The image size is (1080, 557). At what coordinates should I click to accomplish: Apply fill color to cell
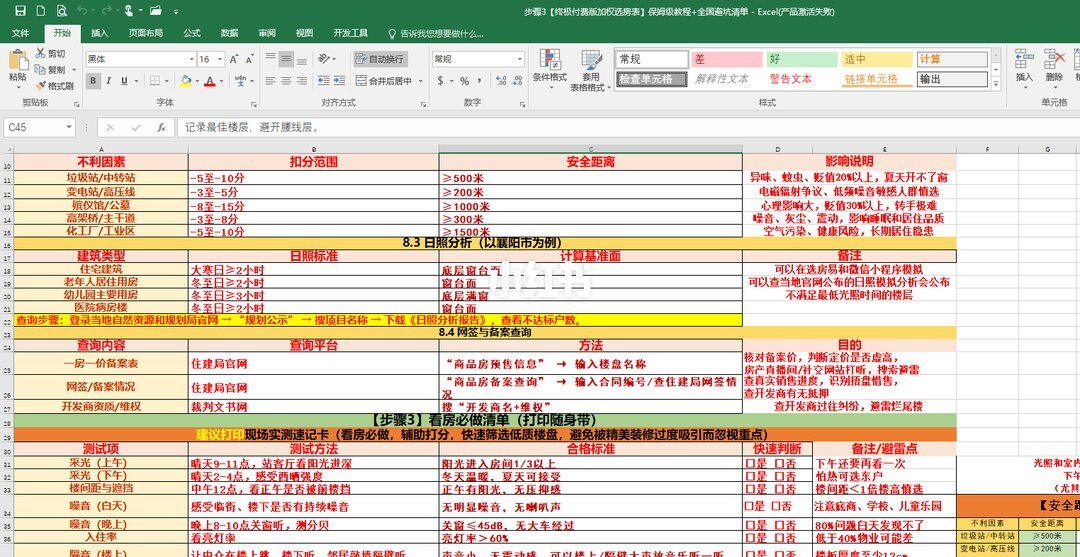click(185, 81)
